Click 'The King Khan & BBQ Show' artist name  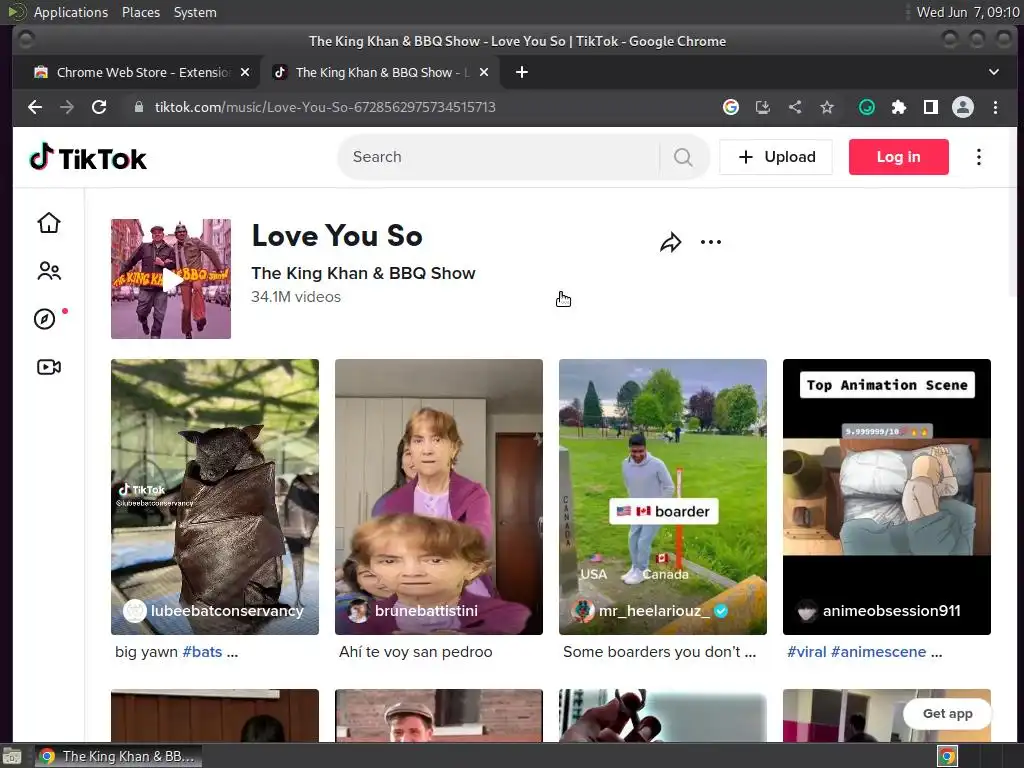(x=363, y=273)
